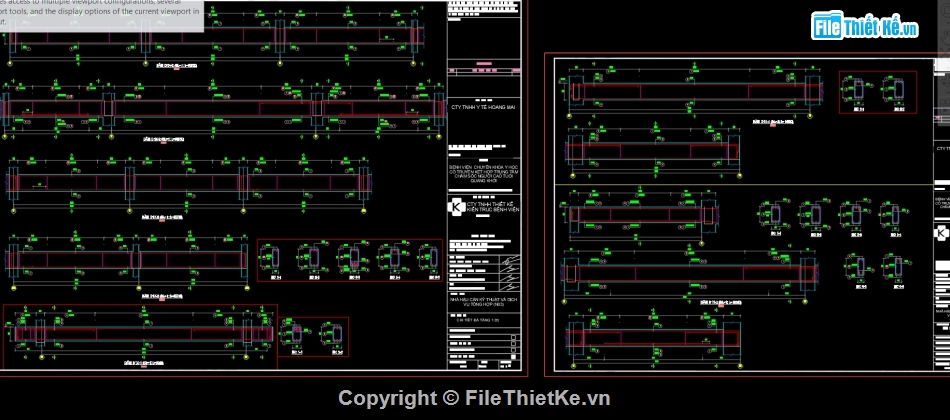The image size is (950, 420).
Task: Select the red-framed beam elevation at bottom-left sheet
Action: [x=140, y=336]
